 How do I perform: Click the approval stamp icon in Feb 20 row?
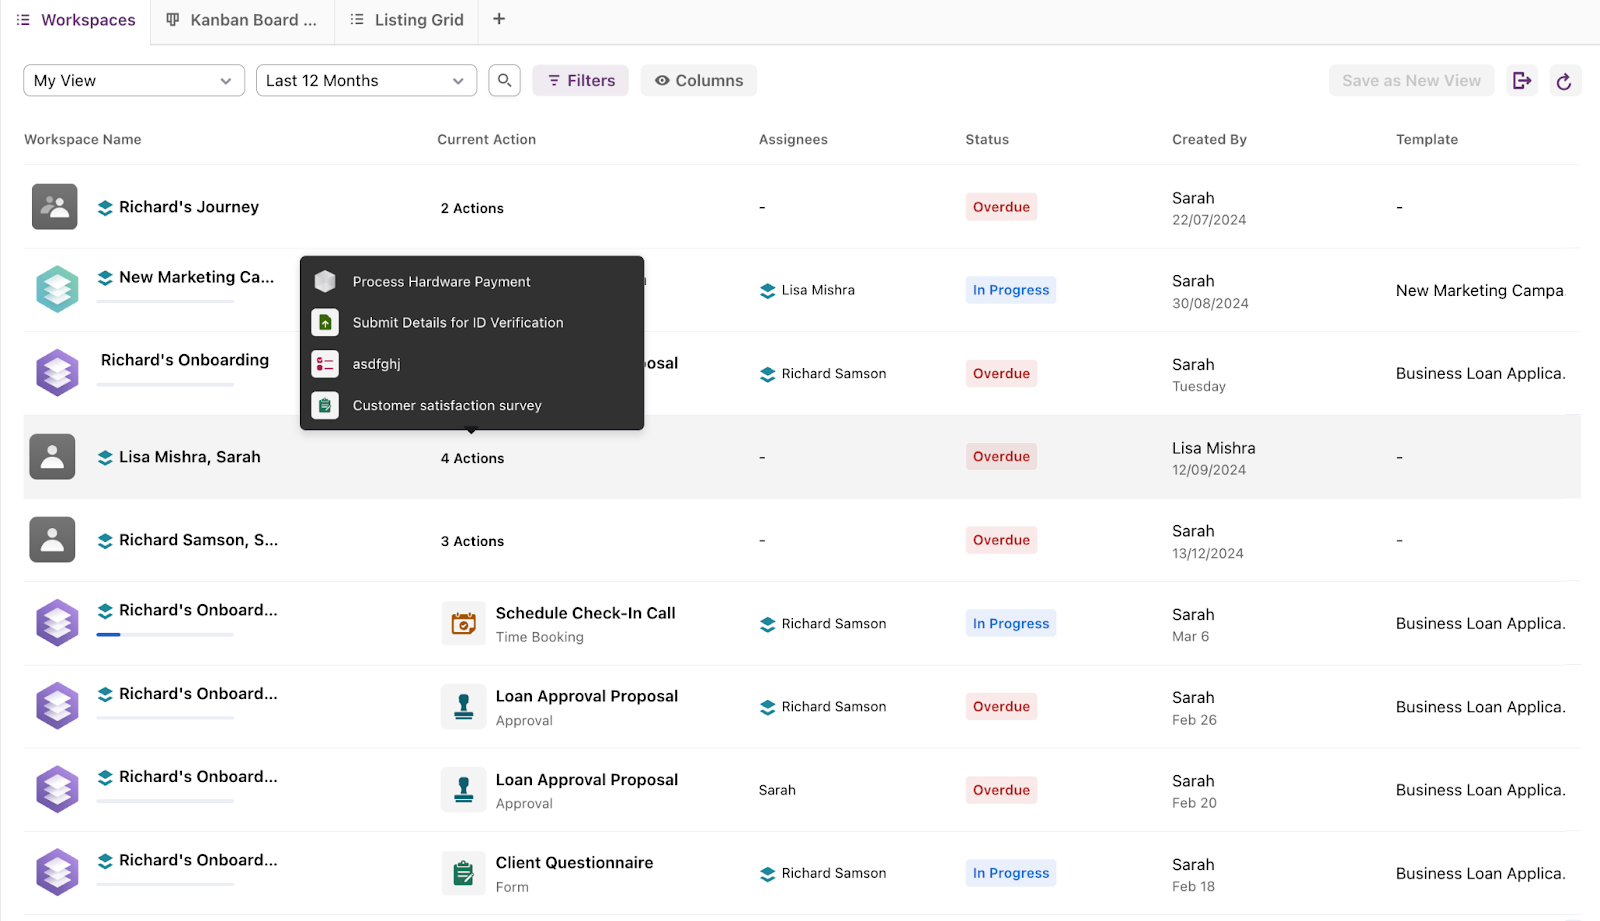point(464,790)
